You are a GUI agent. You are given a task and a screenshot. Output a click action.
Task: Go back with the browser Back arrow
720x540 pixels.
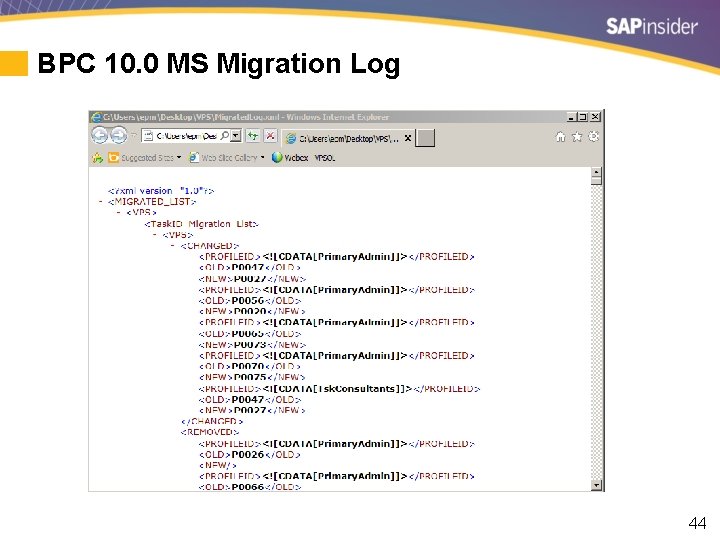pyautogui.click(x=100, y=135)
